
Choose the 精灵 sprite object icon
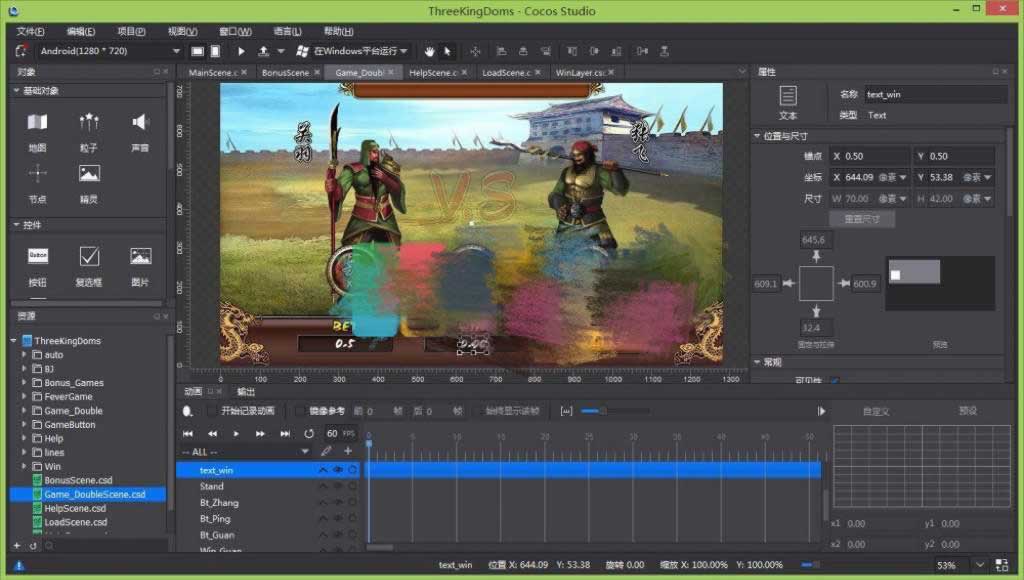click(x=89, y=174)
